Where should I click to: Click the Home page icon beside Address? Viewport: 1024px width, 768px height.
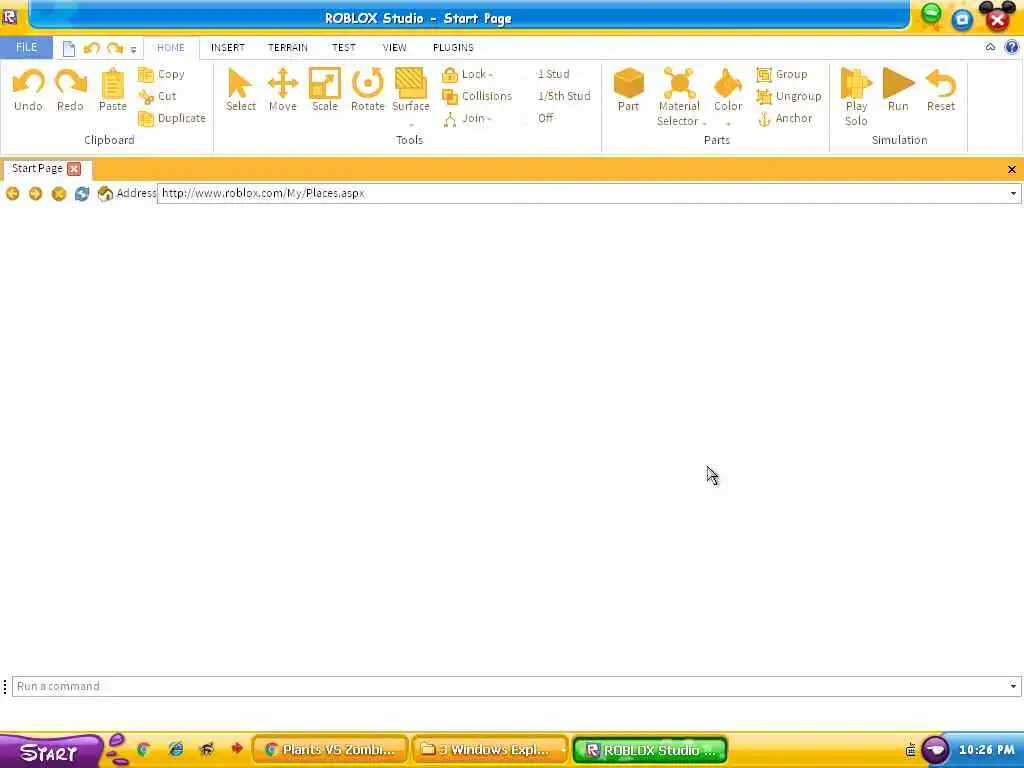104,194
